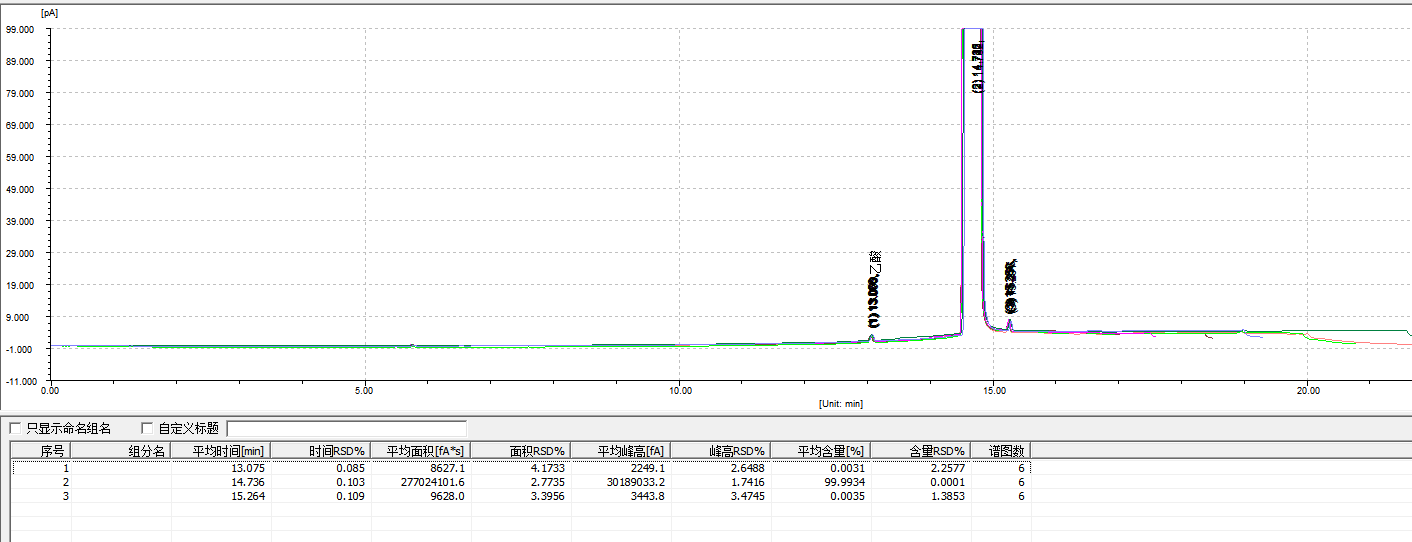Click the 平均含量[%] column header
This screenshot has height=542, width=1412.
pyautogui.click(x=821, y=451)
